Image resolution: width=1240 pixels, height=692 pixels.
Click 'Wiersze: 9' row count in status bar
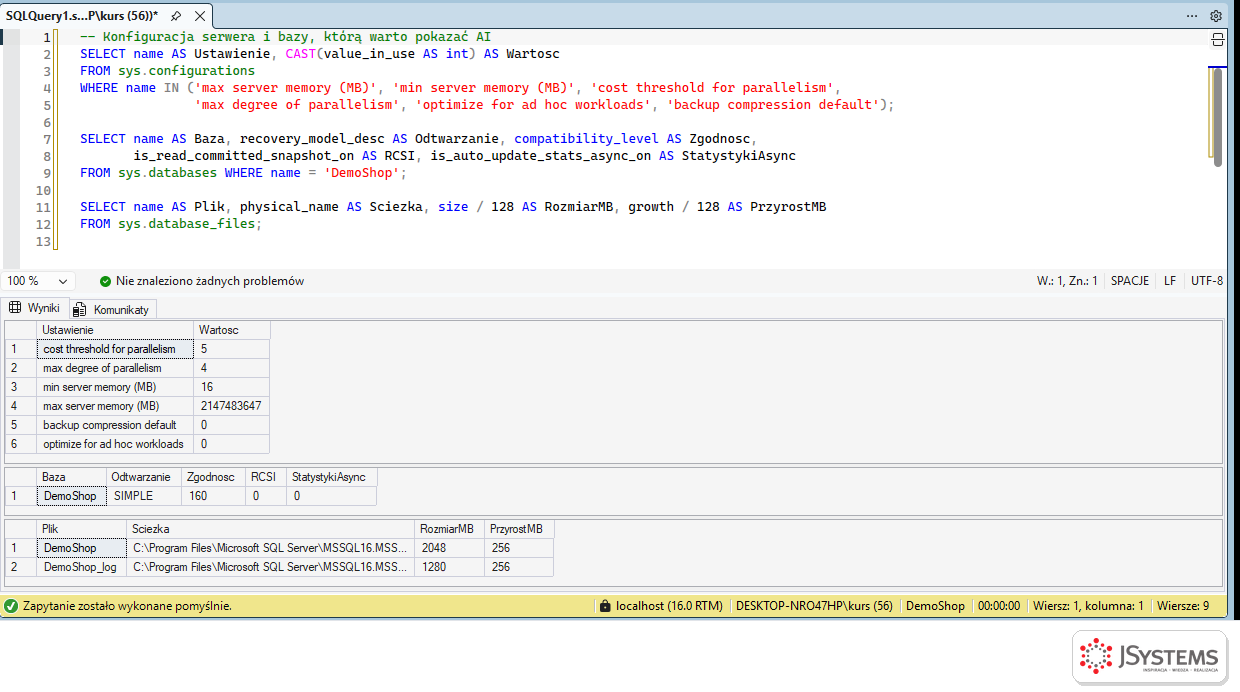pos(1183,606)
